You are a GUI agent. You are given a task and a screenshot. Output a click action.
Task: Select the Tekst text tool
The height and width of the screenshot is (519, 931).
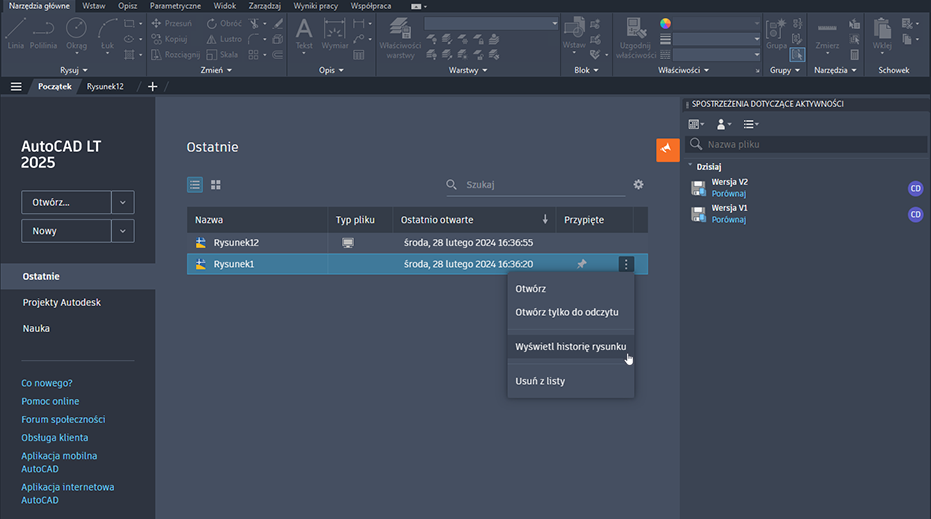tap(304, 34)
